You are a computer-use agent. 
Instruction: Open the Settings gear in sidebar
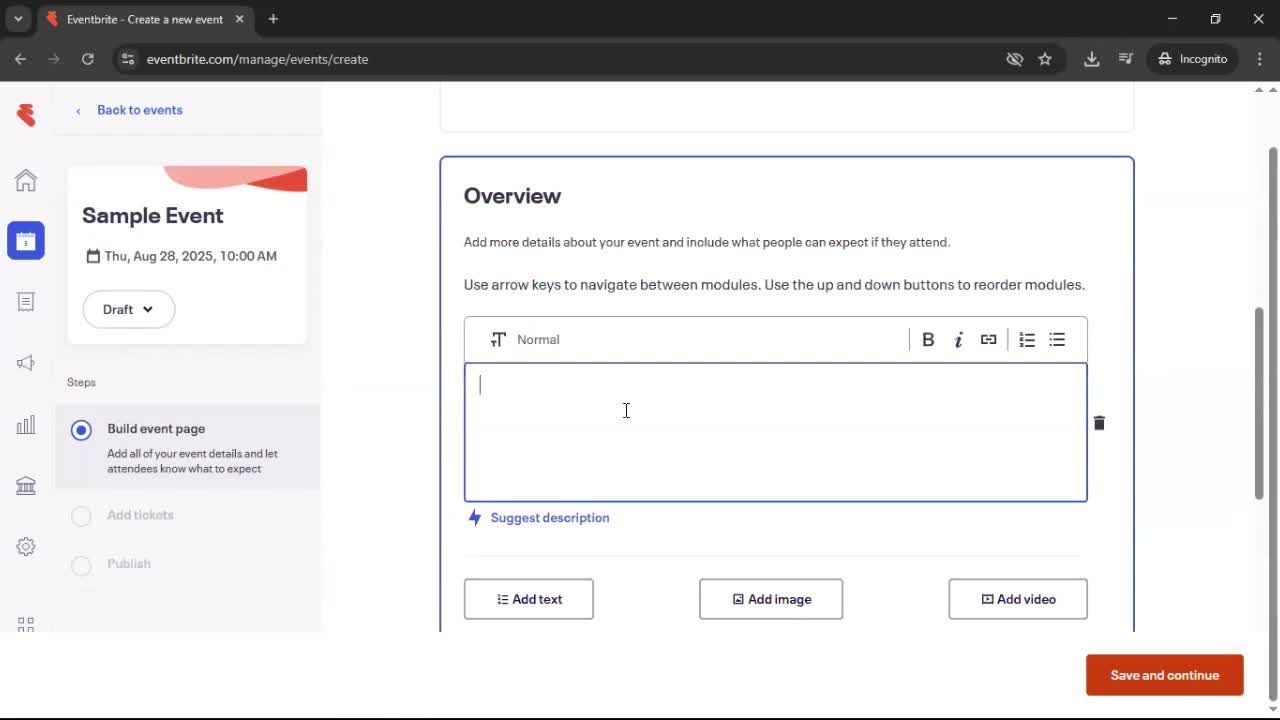pyautogui.click(x=26, y=547)
